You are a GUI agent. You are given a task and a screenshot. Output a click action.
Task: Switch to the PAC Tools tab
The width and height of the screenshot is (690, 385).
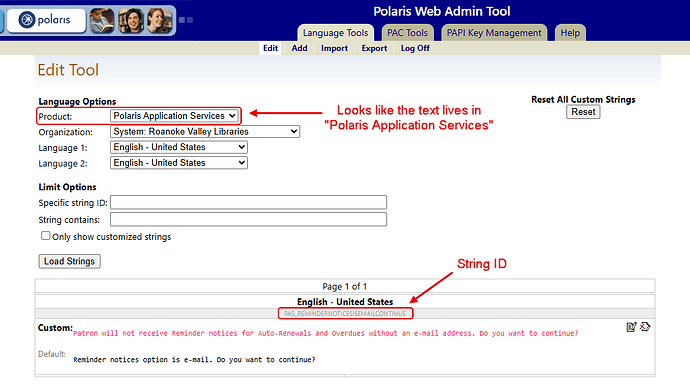(x=407, y=33)
